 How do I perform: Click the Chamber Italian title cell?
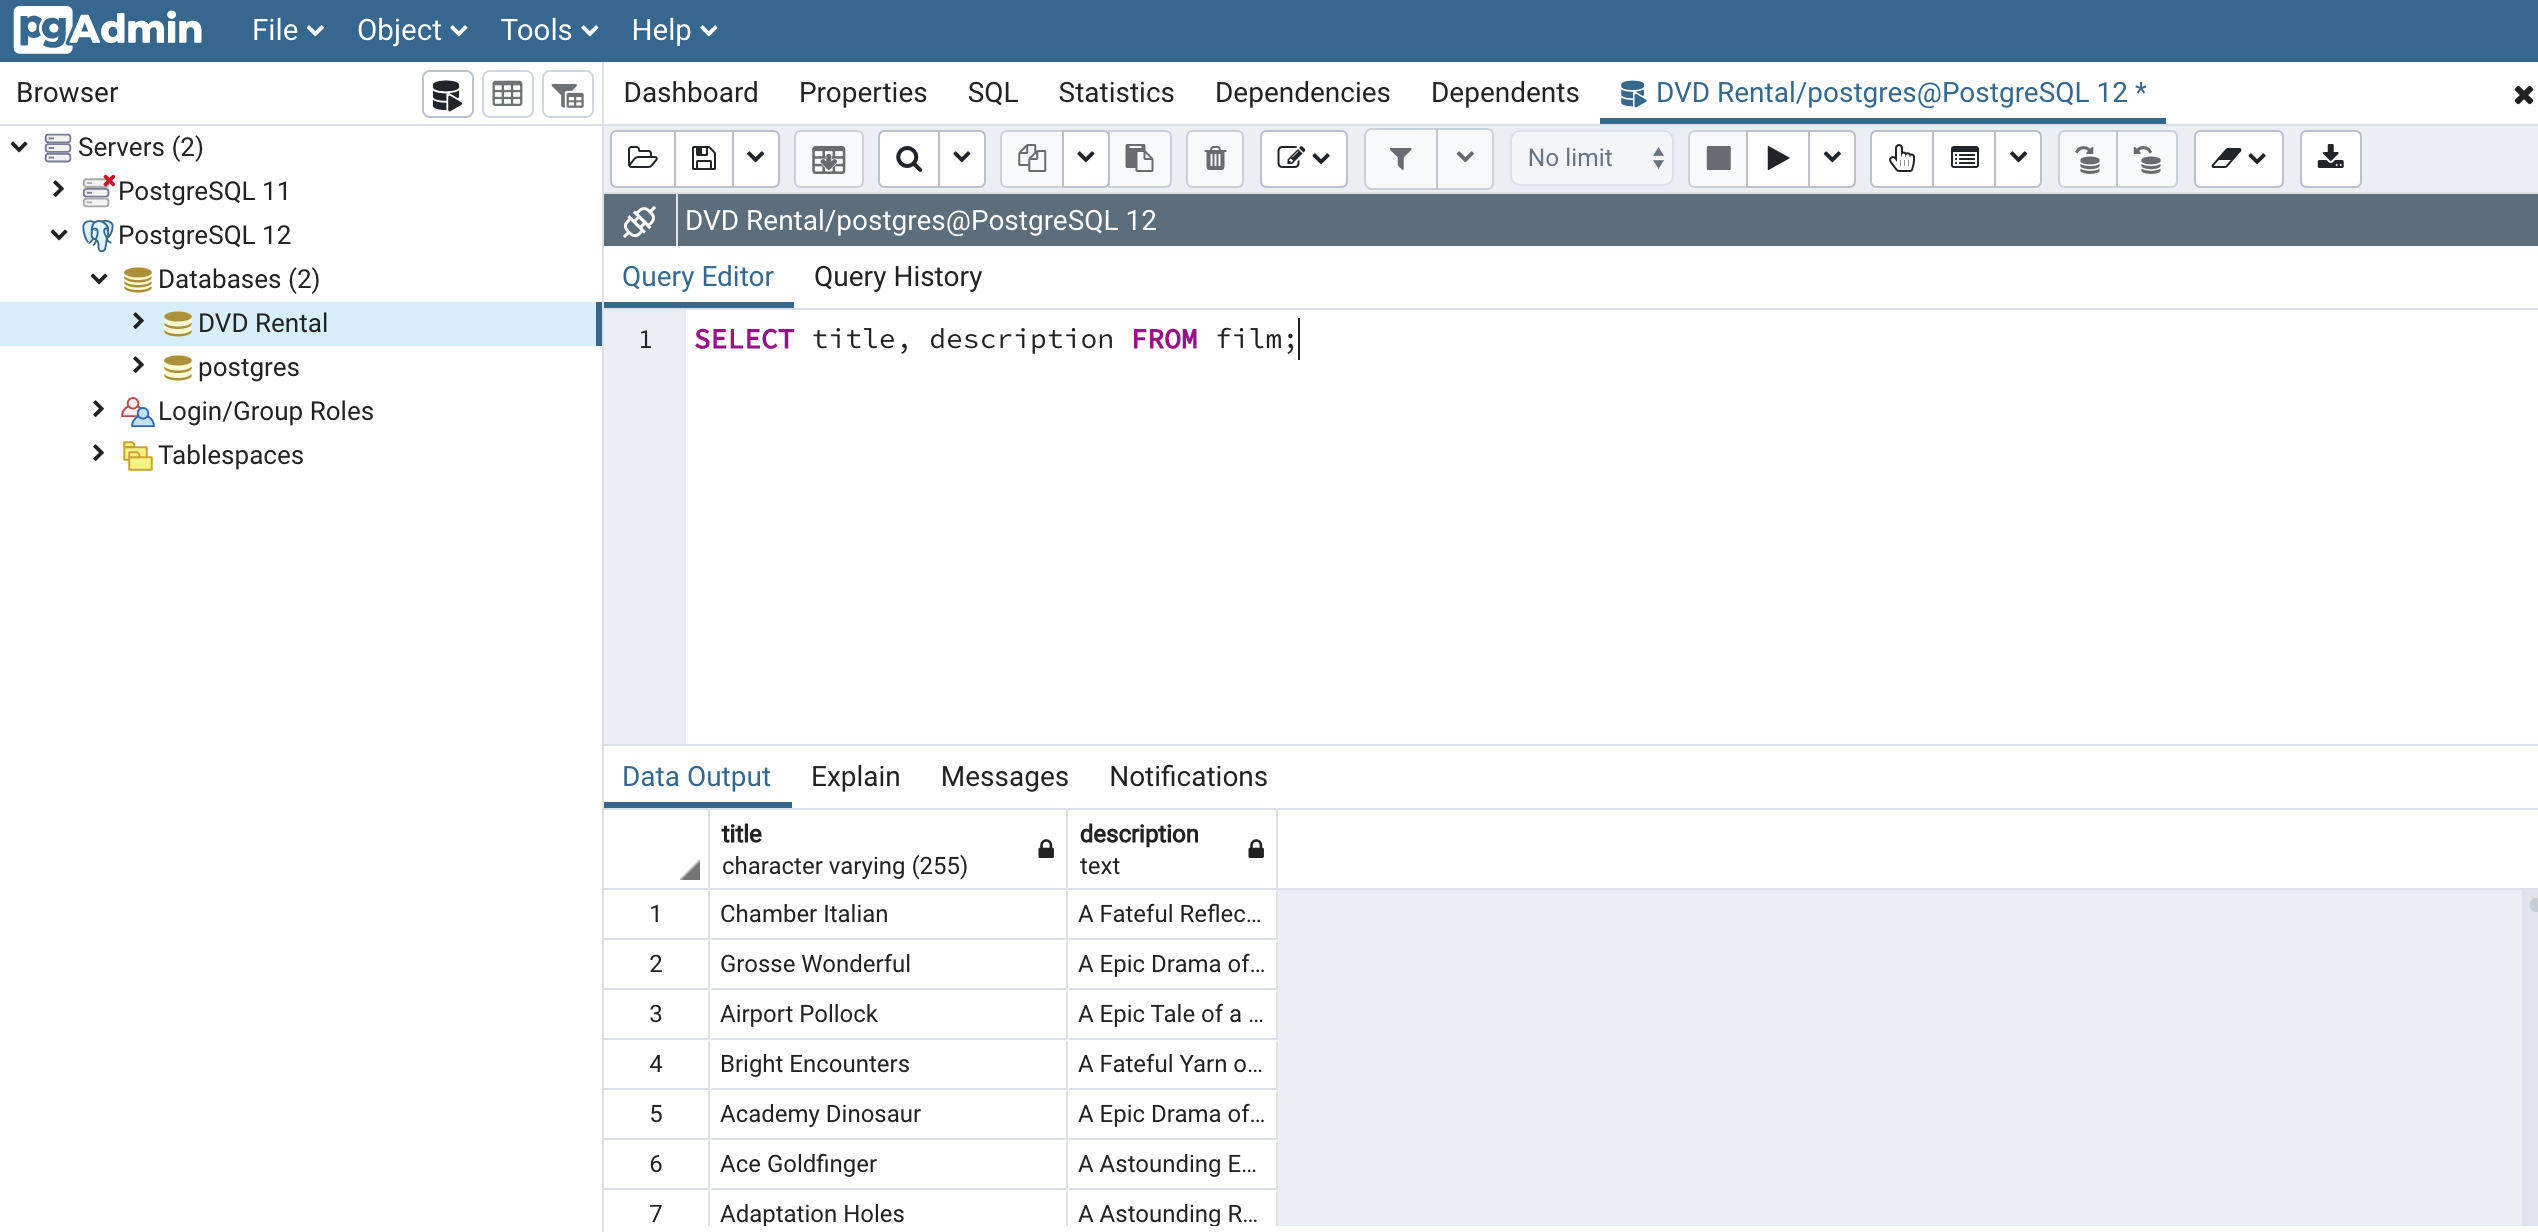(887, 914)
